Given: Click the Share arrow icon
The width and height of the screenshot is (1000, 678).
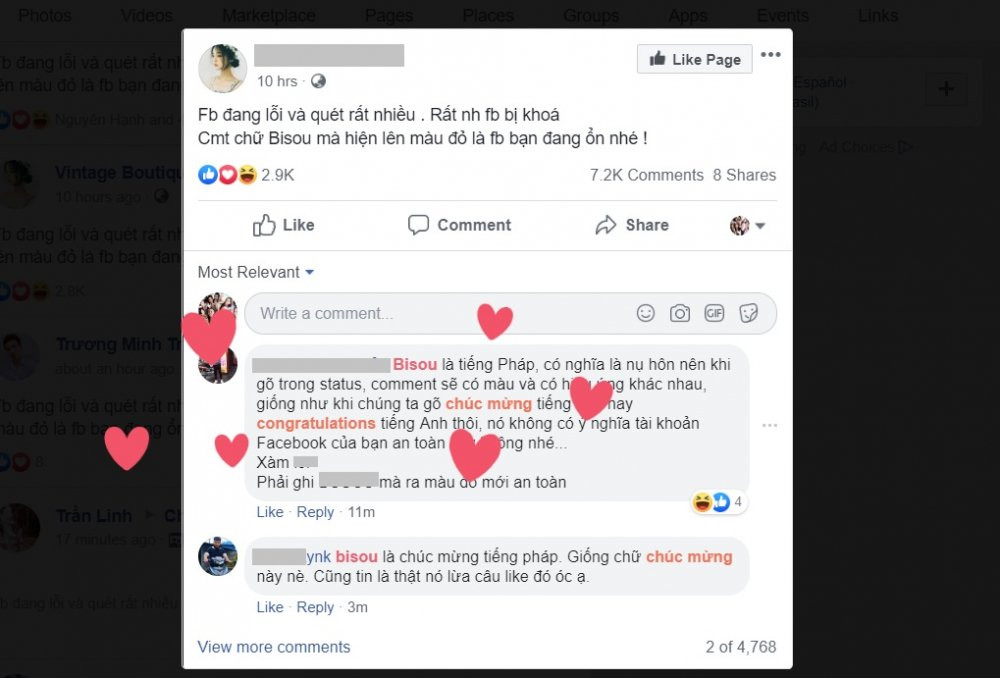Looking at the screenshot, I should [606, 225].
